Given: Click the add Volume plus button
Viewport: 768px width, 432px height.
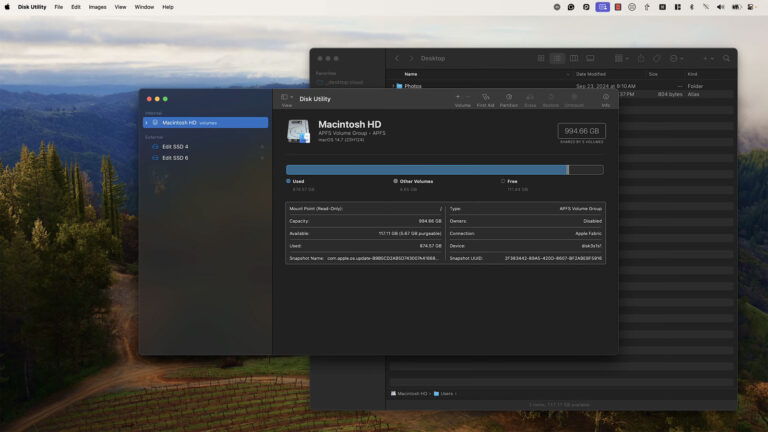Looking at the screenshot, I should pyautogui.click(x=458, y=97).
